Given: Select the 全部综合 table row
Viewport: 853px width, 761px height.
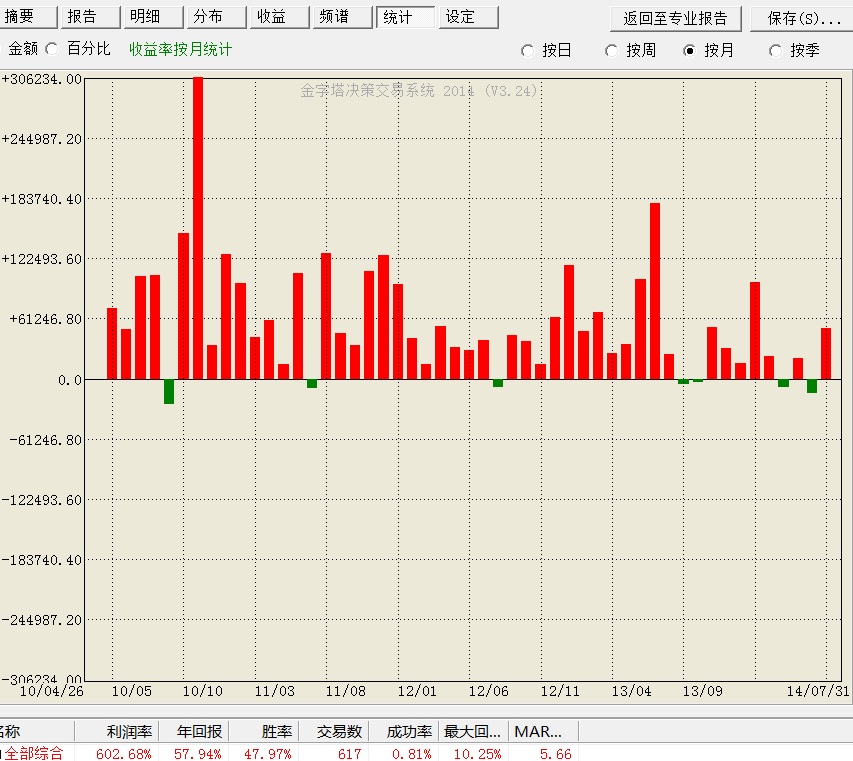Looking at the screenshot, I should 35,753.
